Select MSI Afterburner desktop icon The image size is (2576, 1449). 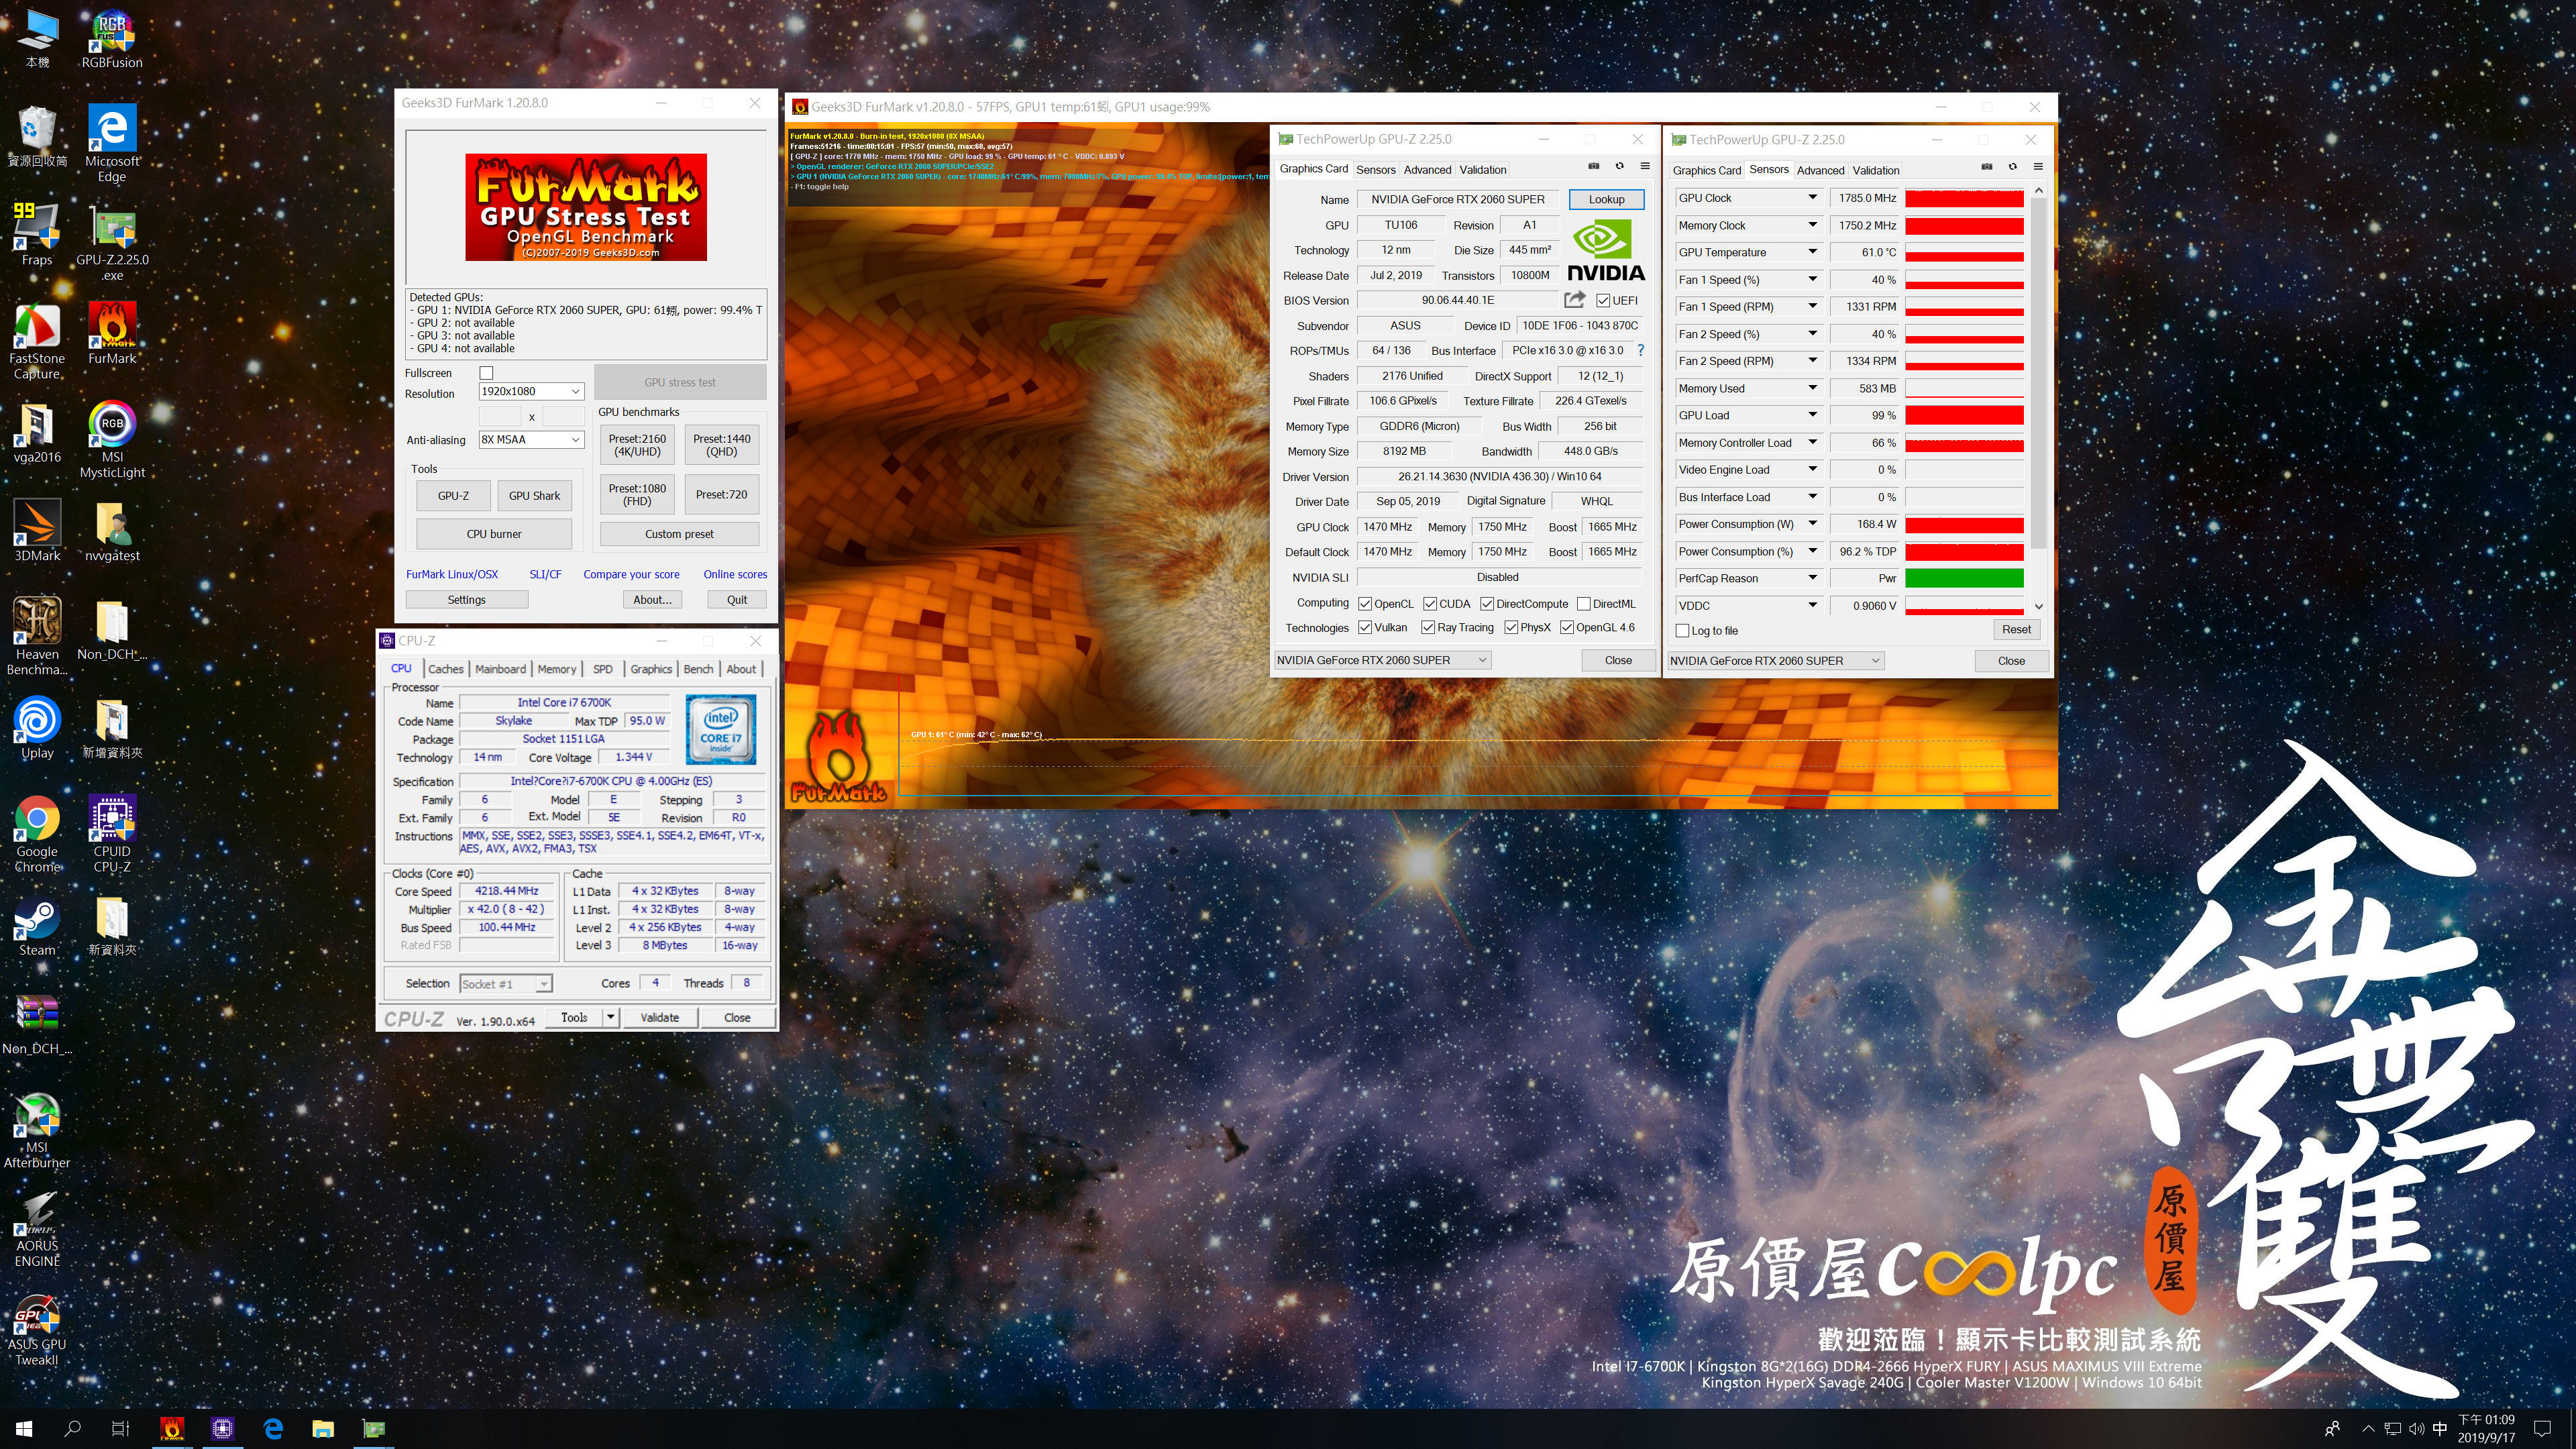(37, 1129)
